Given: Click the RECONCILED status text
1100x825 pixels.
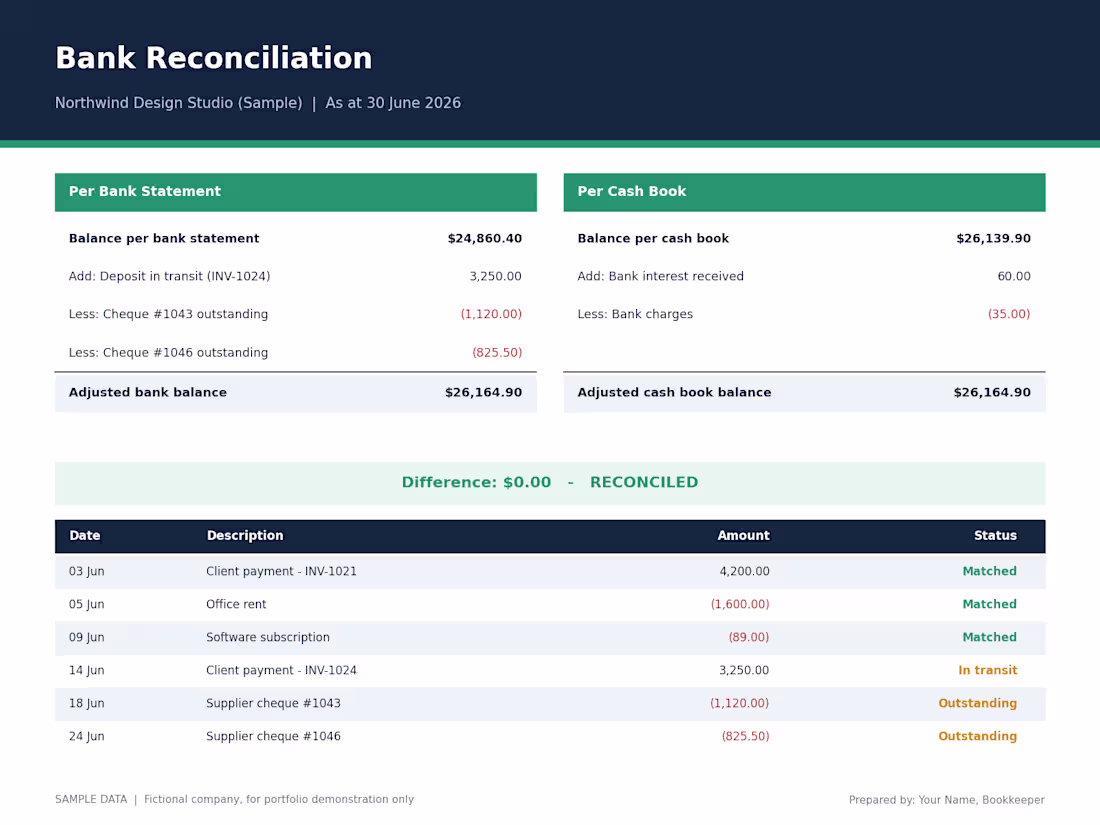Looking at the screenshot, I should coord(644,483).
